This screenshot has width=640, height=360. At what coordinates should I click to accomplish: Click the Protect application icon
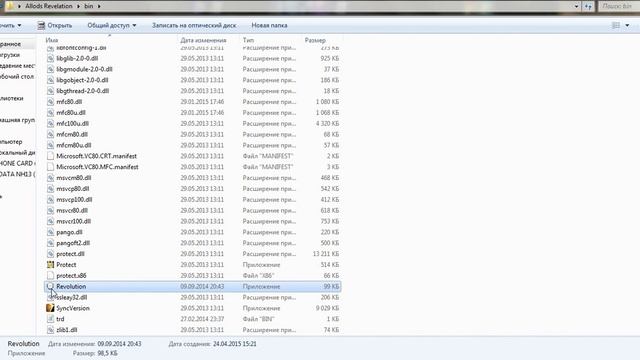(x=50, y=264)
